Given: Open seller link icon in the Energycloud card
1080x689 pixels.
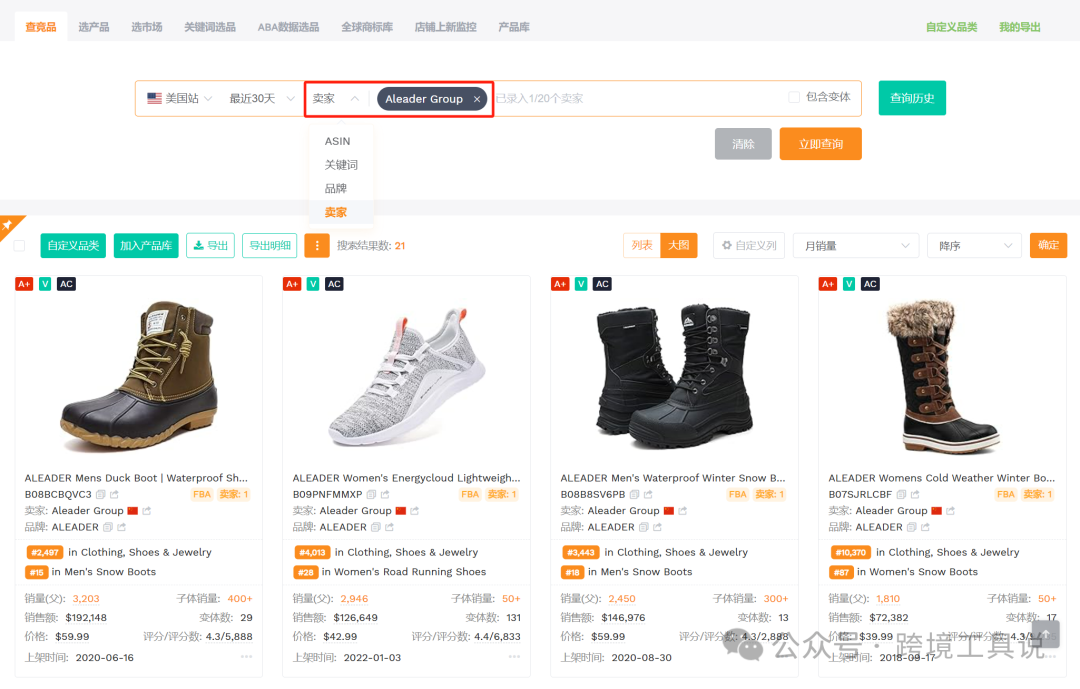Looking at the screenshot, I should pyautogui.click(x=415, y=511).
